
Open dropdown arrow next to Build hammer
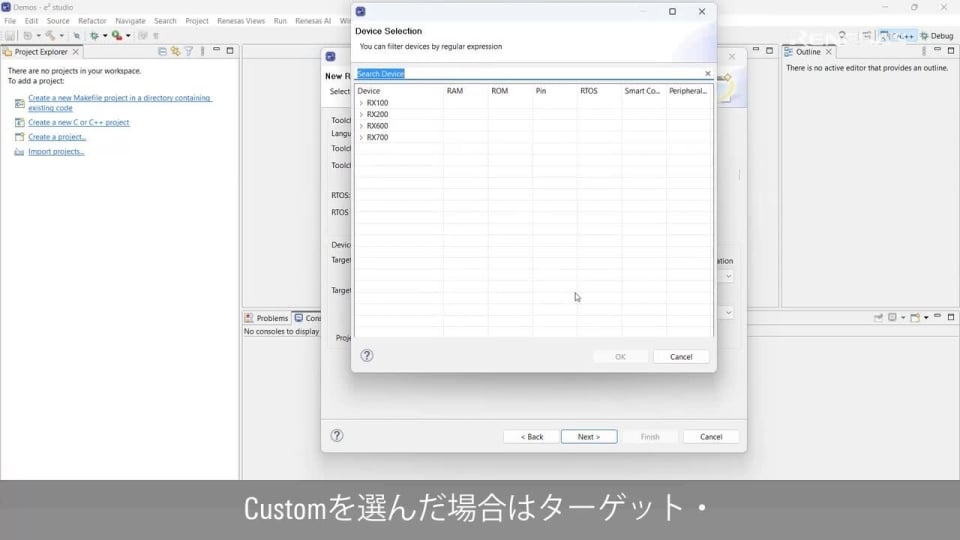point(61,36)
